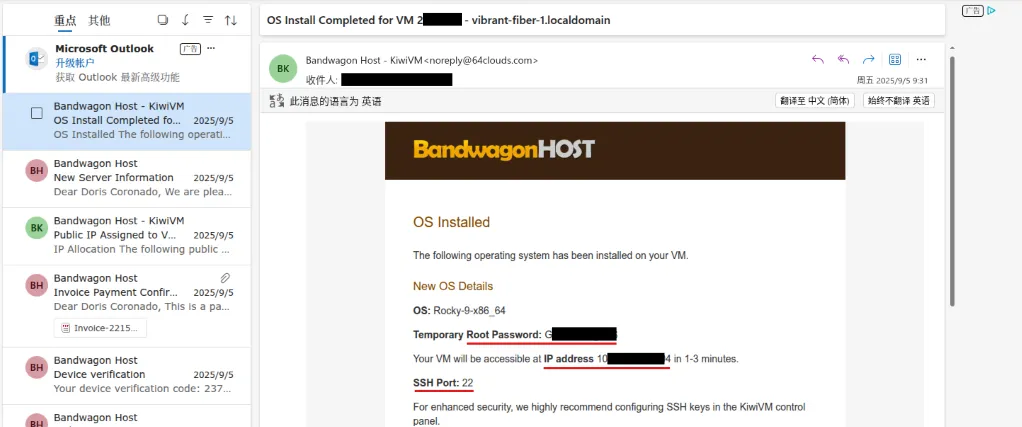Click the reply arrow icon
Viewport: 1022px width, 427px height.
(818, 59)
